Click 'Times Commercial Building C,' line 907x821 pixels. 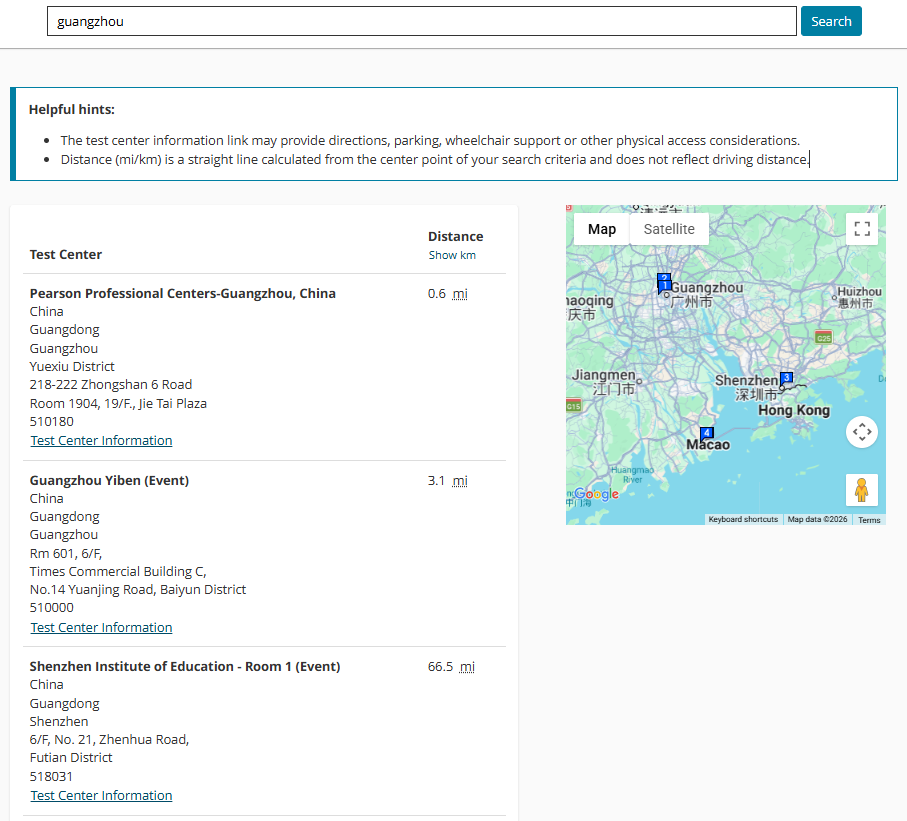click(x=118, y=572)
